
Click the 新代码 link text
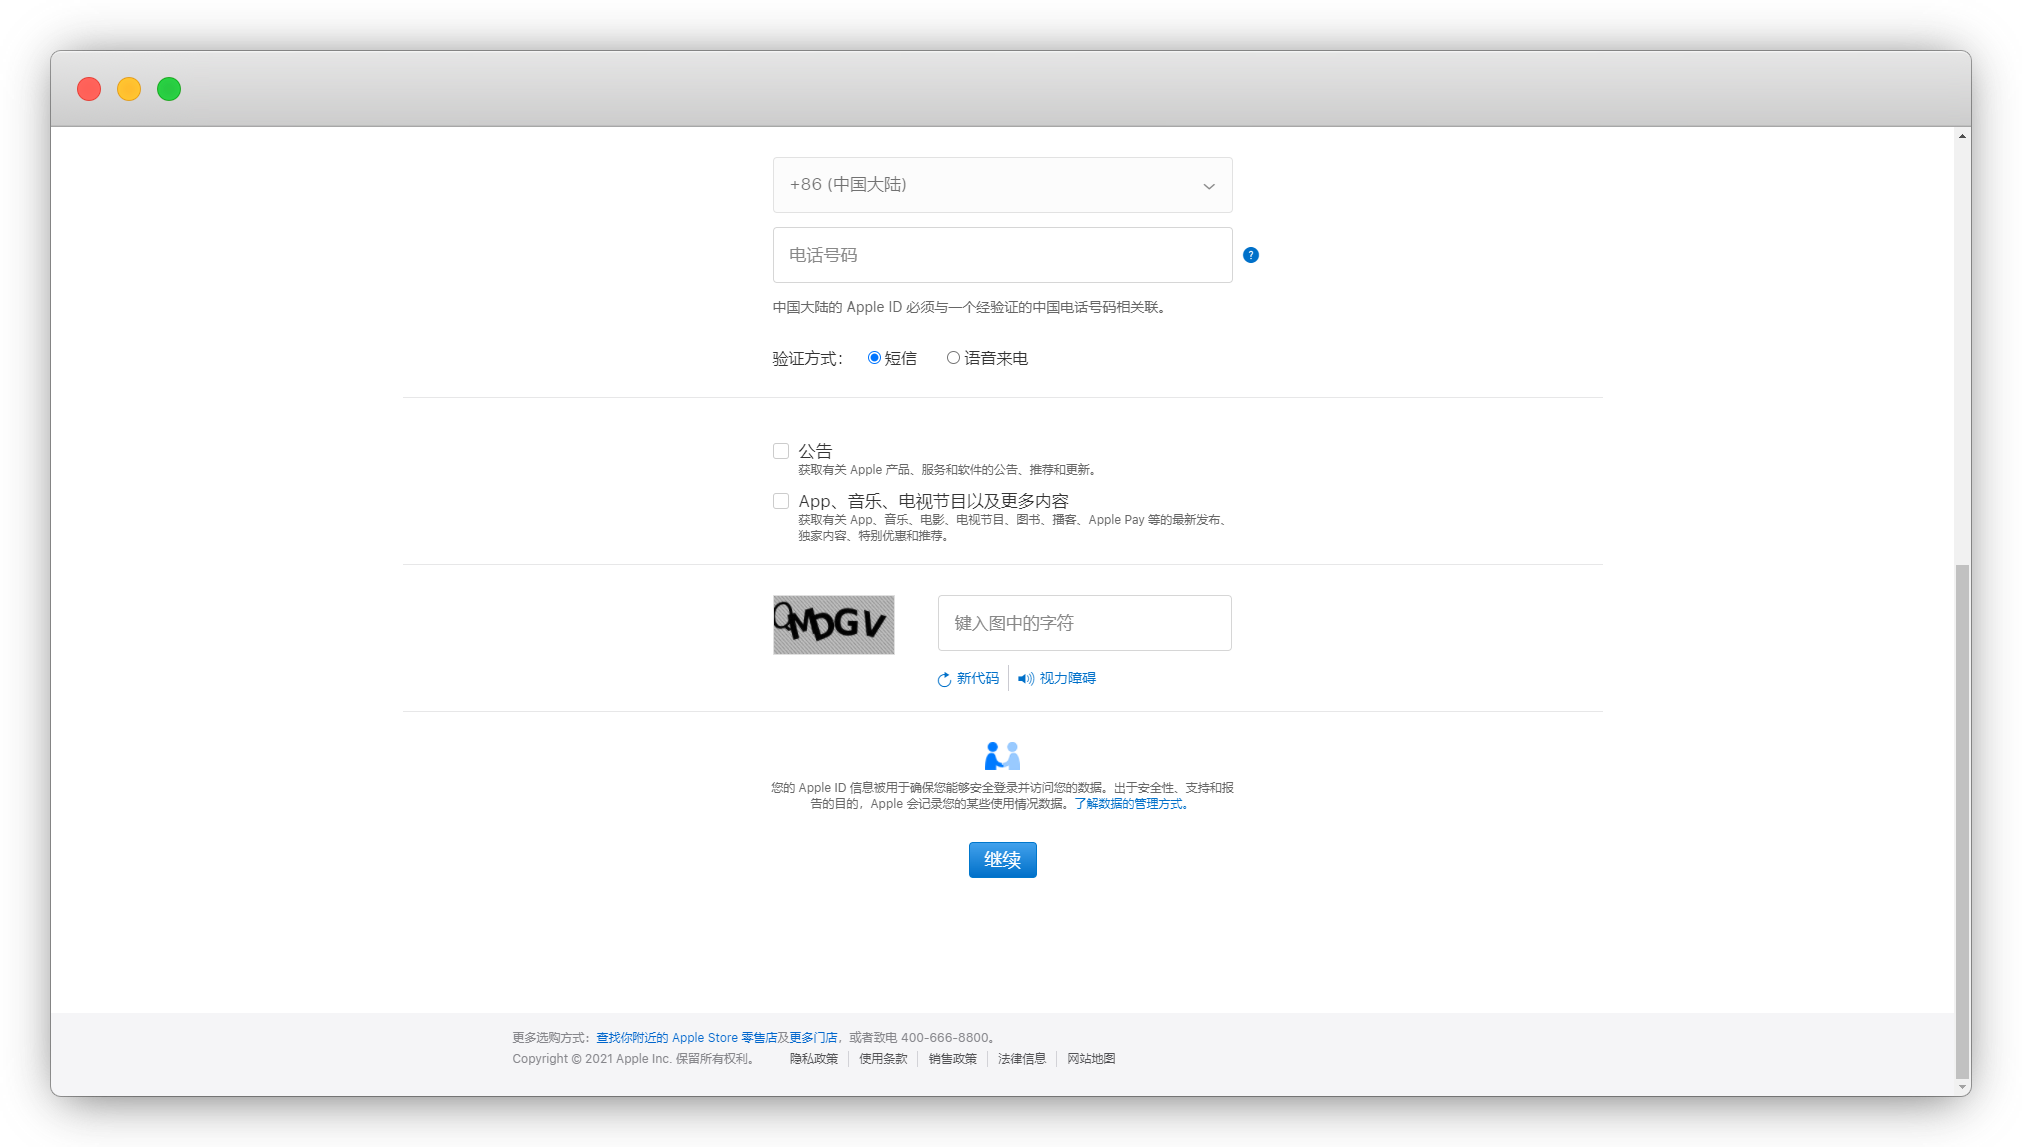click(977, 678)
